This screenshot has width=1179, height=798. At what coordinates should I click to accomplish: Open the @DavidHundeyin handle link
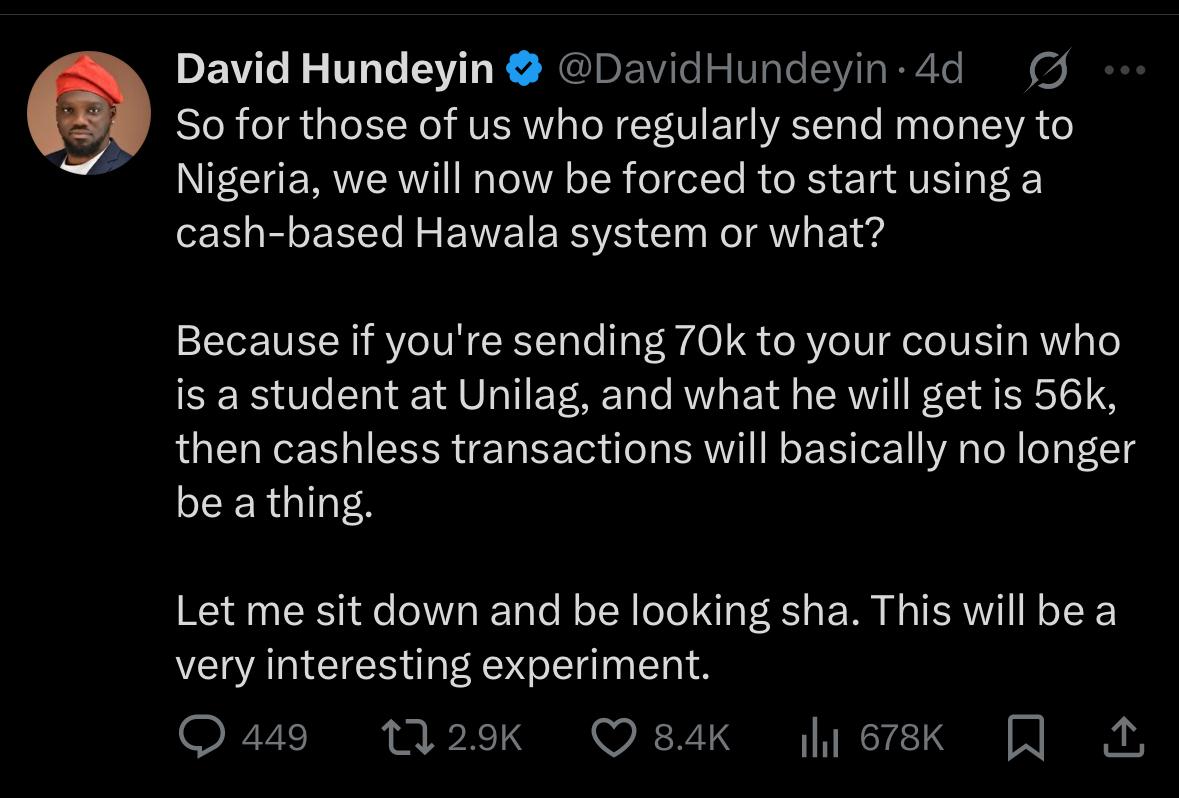pyautogui.click(x=723, y=69)
